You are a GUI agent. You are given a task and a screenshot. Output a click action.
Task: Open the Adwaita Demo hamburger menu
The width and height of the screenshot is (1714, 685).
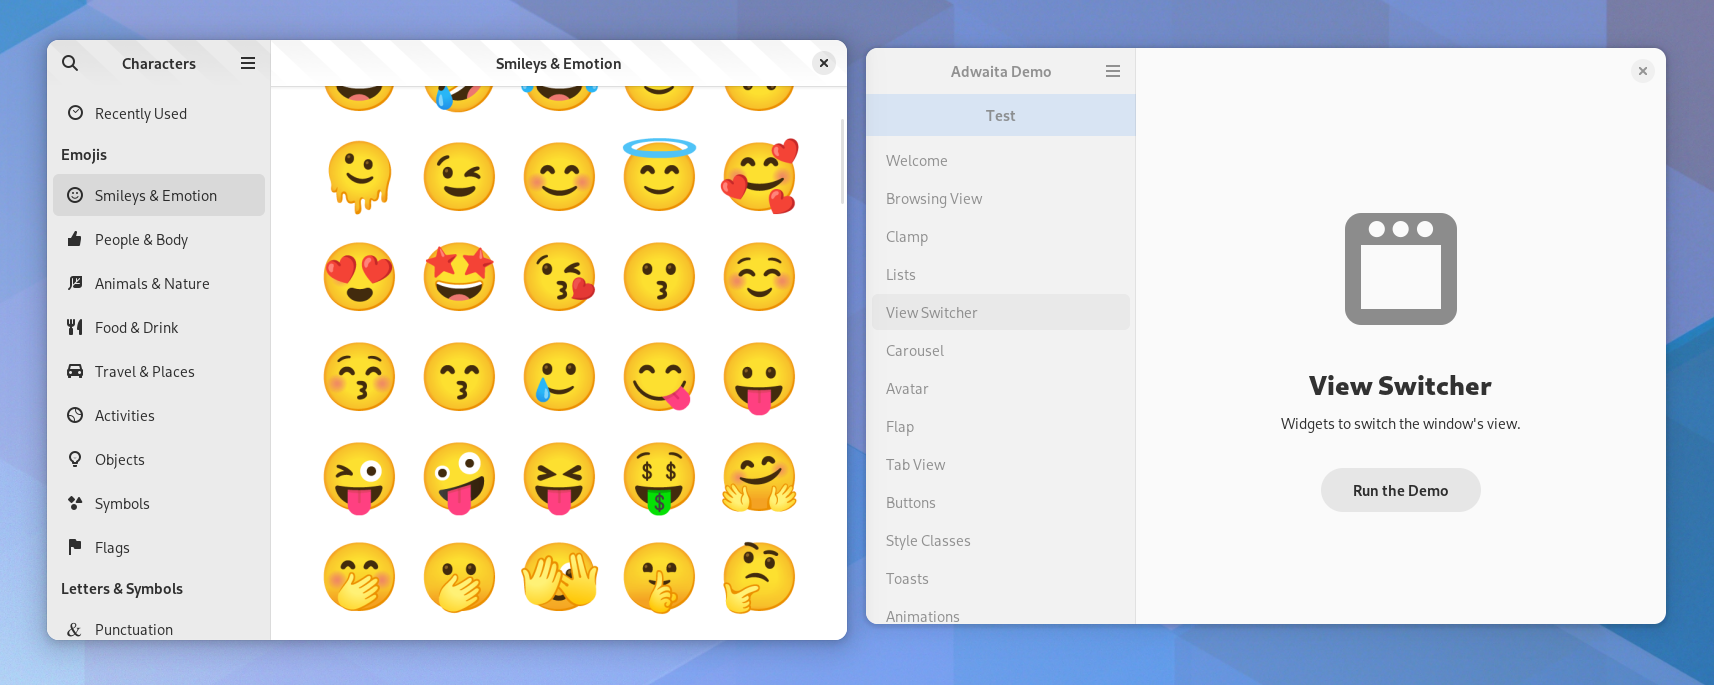click(x=1113, y=71)
